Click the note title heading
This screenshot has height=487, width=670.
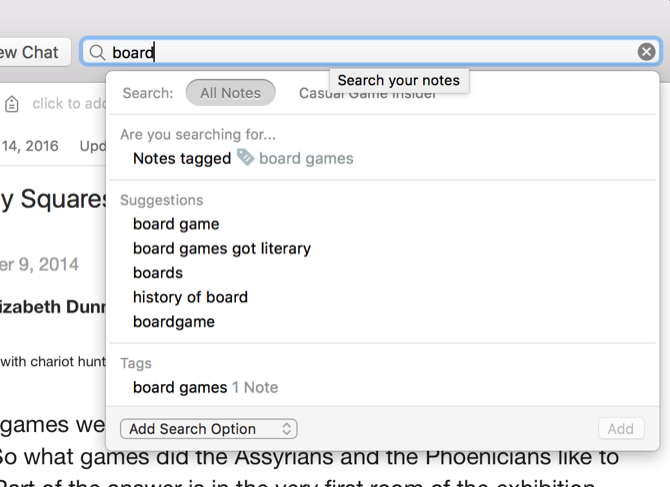[52, 199]
